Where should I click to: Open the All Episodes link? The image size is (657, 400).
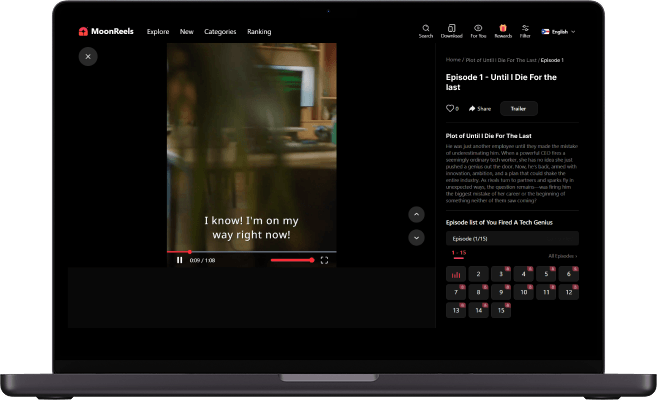pyautogui.click(x=563, y=256)
